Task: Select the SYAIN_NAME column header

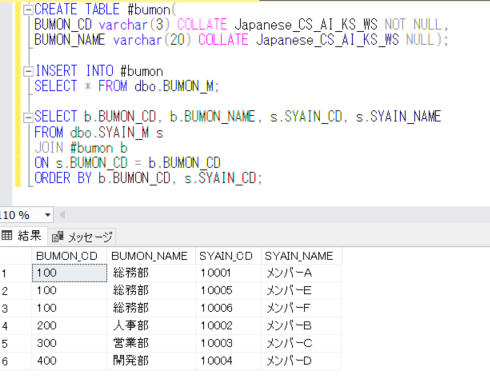Action: 301,256
